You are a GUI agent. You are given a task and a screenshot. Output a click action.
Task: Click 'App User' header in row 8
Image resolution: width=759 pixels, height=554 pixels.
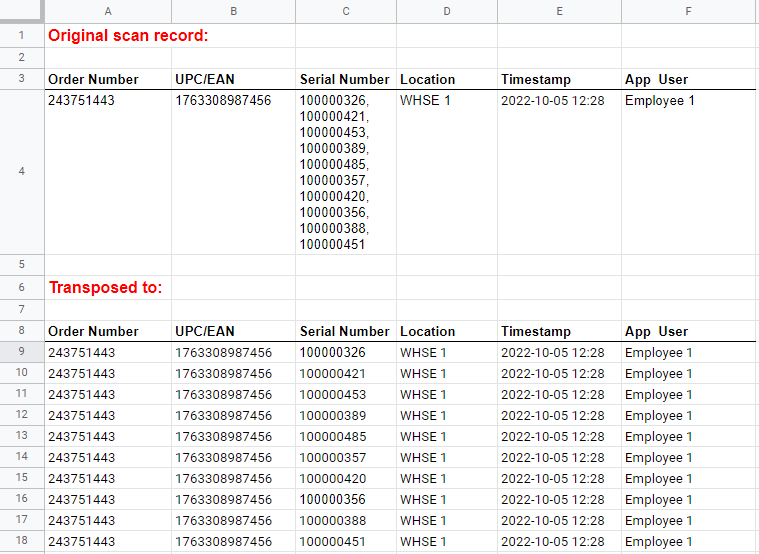click(656, 331)
